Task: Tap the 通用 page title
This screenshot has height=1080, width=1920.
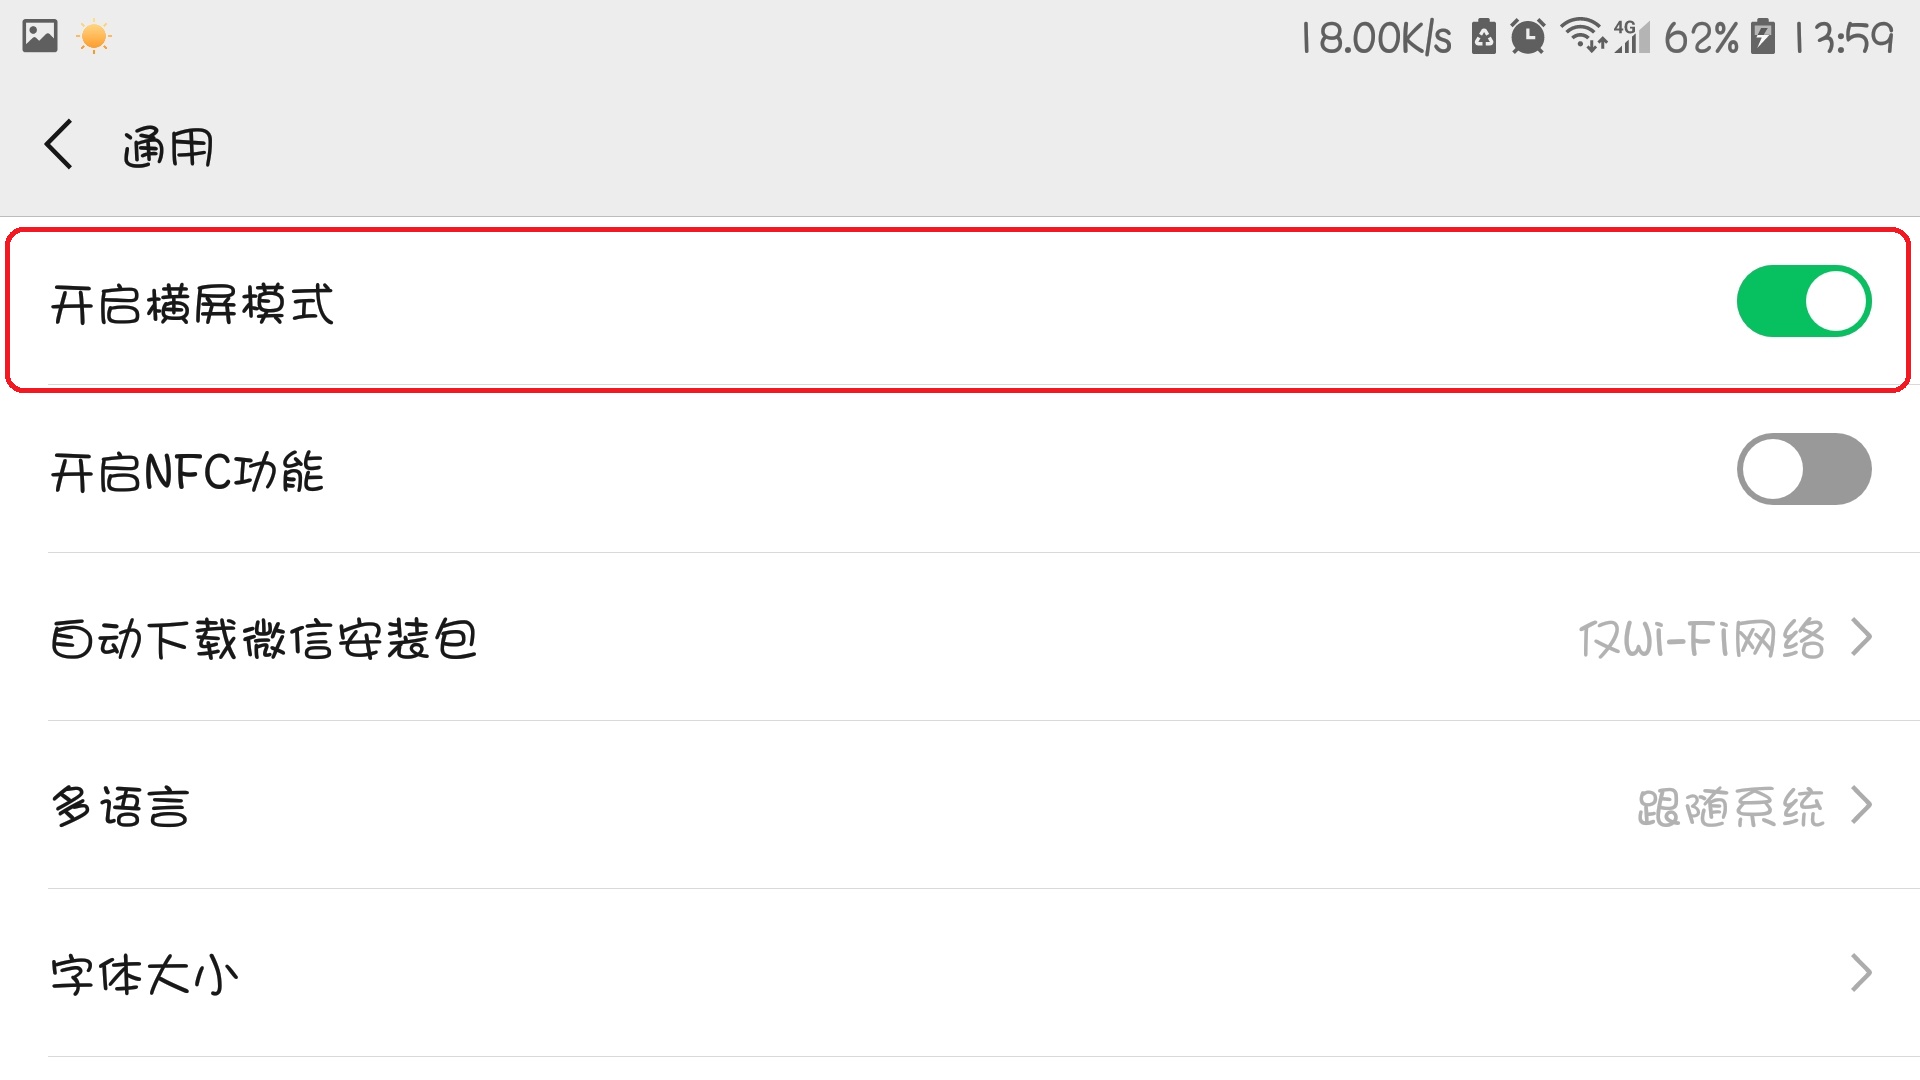Action: click(x=168, y=147)
